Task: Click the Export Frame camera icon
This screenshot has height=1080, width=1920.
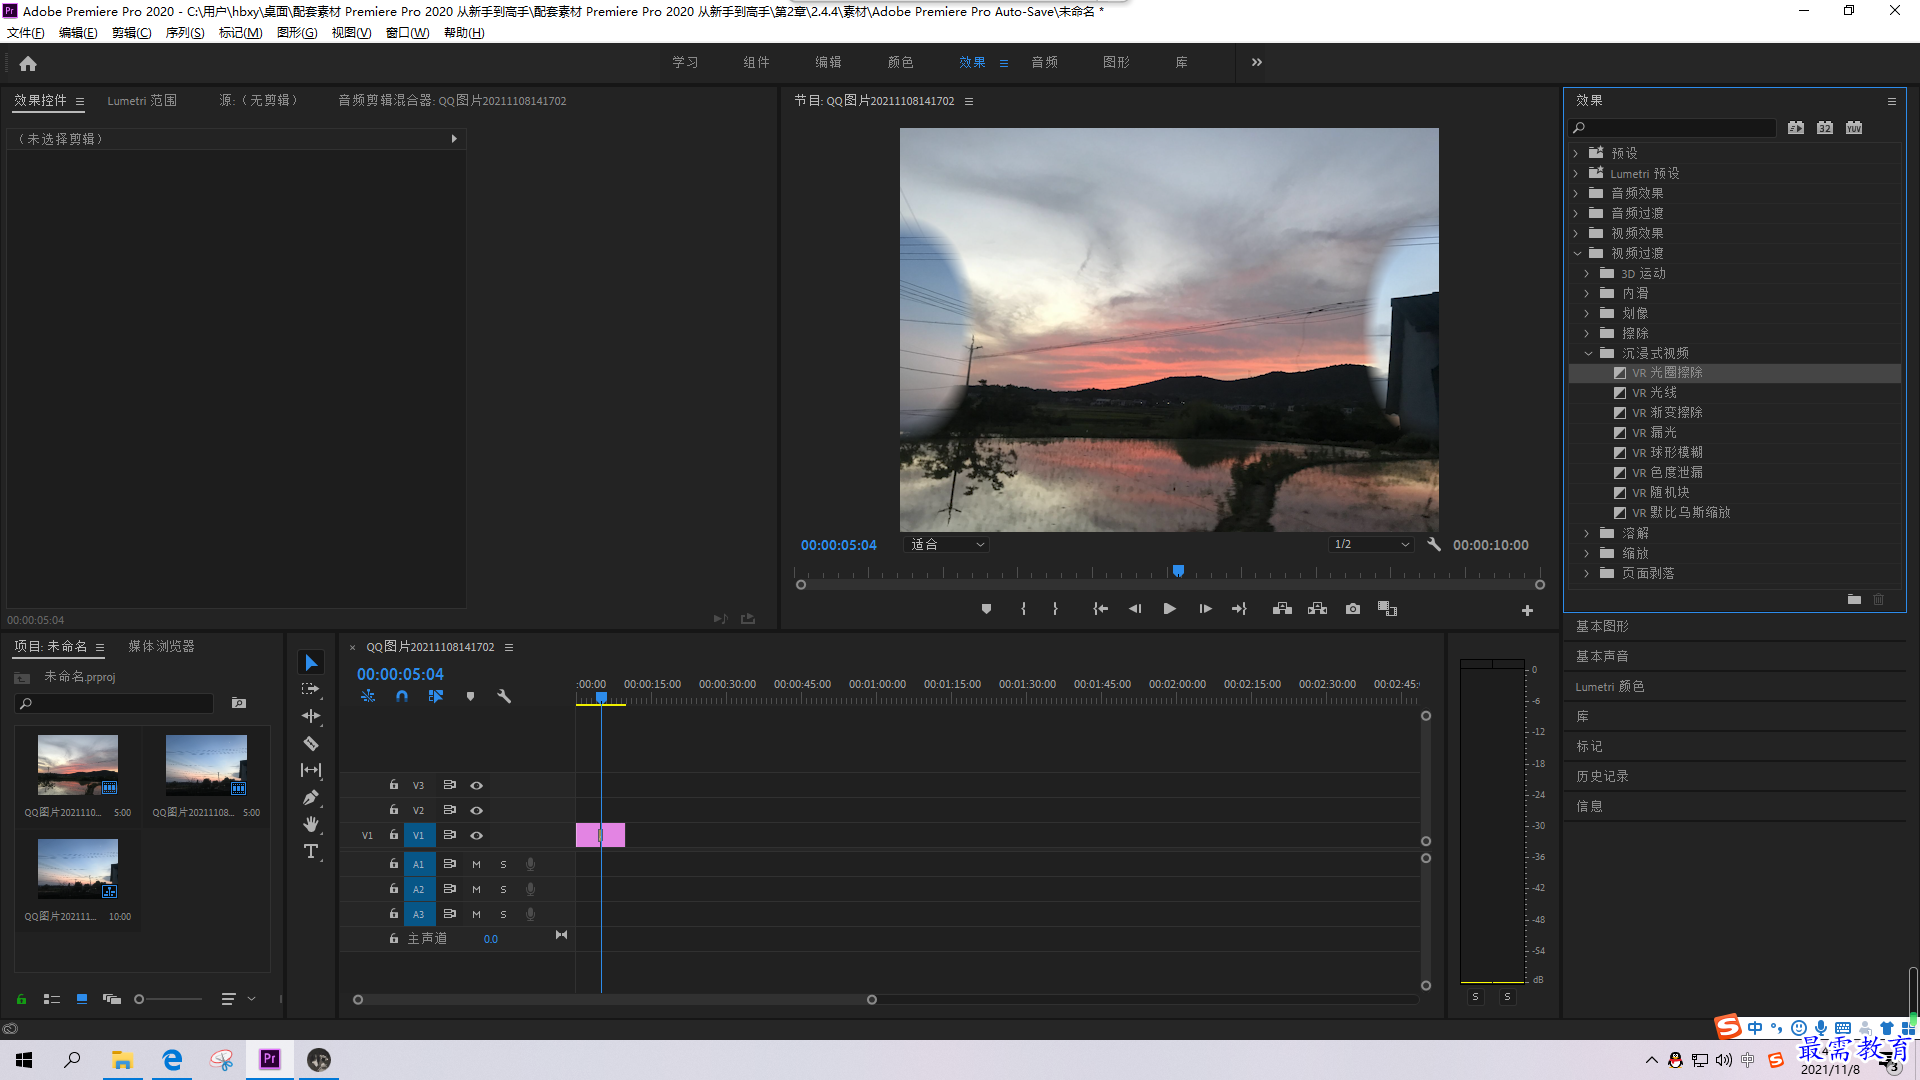Action: [x=1353, y=609]
